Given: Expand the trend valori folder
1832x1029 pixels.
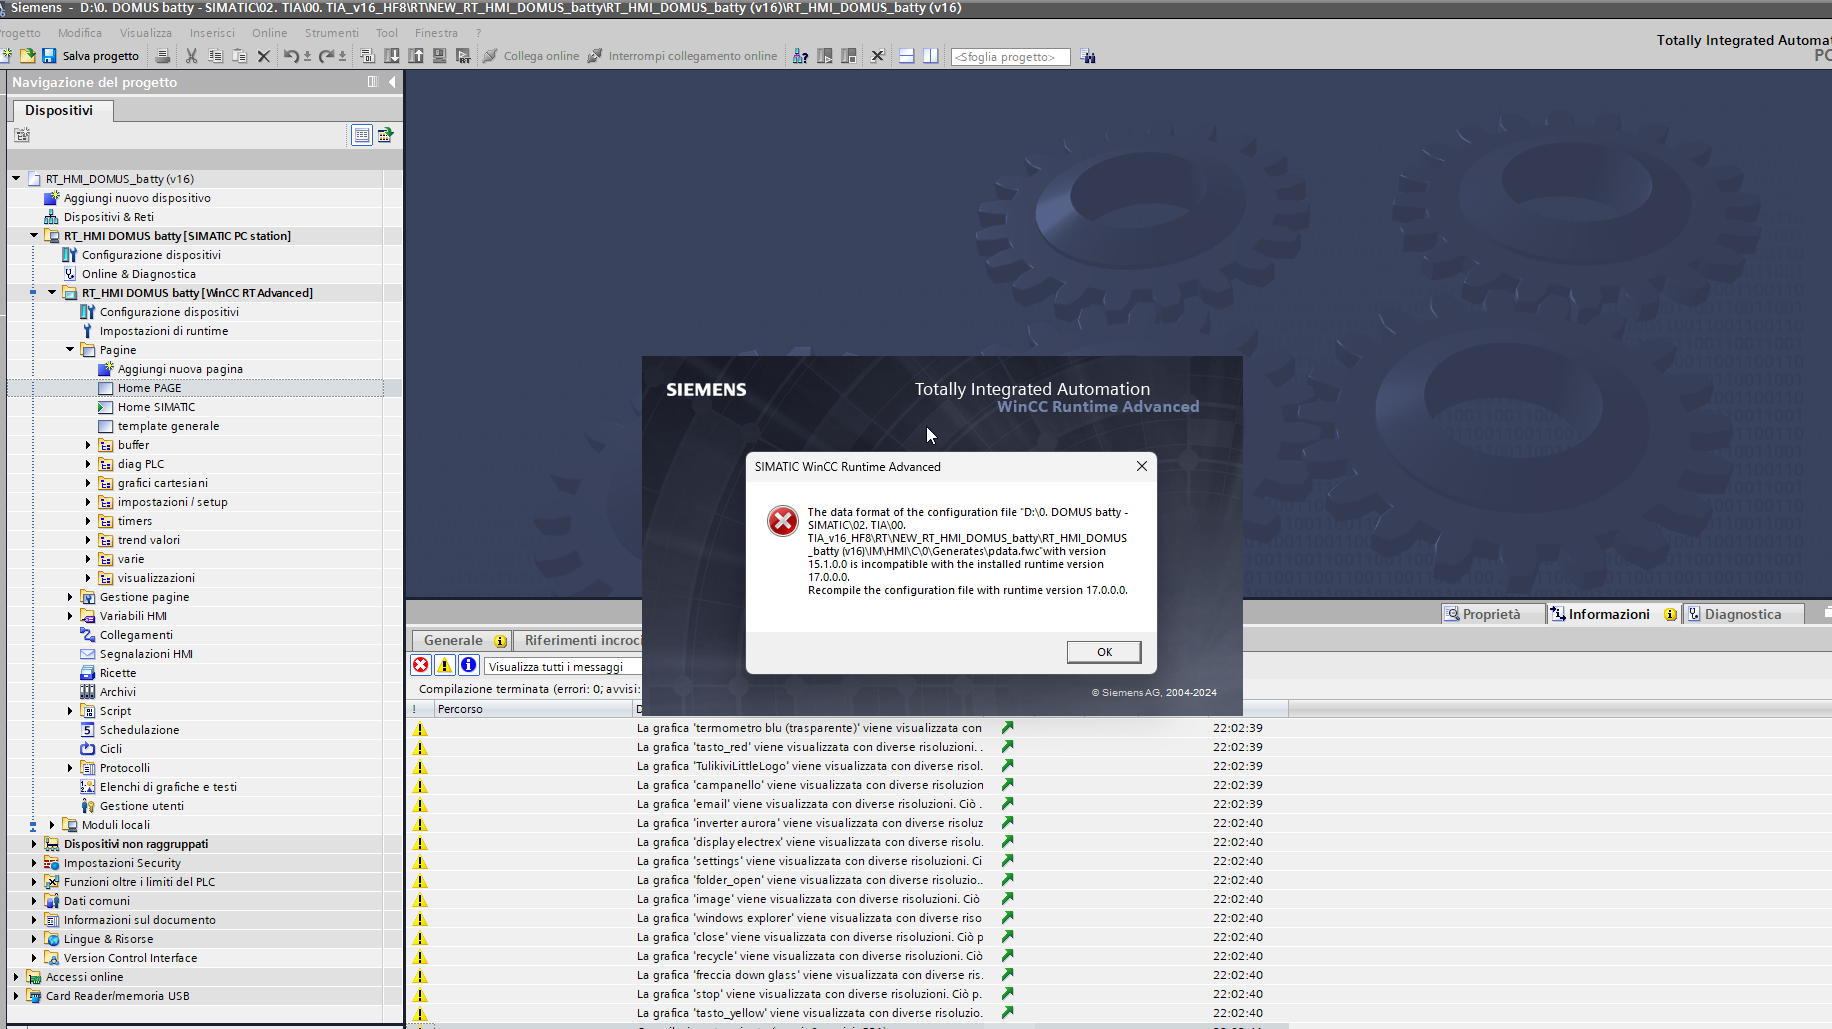Looking at the screenshot, I should [88, 540].
